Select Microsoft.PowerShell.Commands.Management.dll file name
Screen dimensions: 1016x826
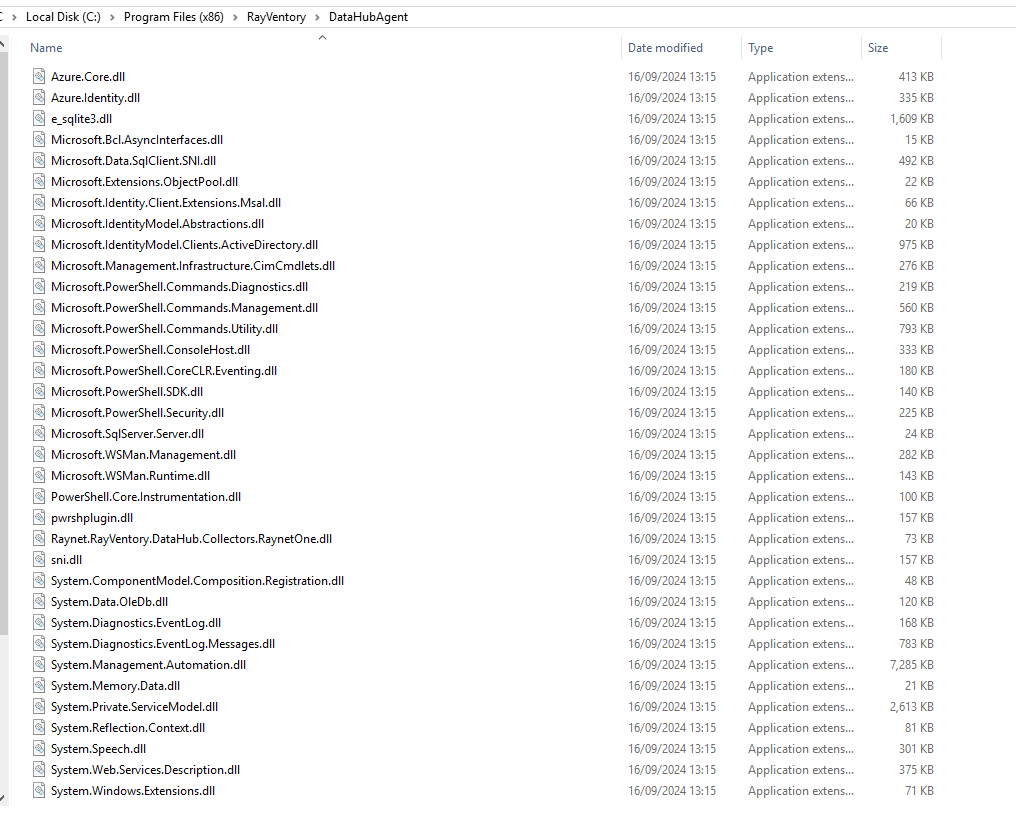(x=185, y=308)
